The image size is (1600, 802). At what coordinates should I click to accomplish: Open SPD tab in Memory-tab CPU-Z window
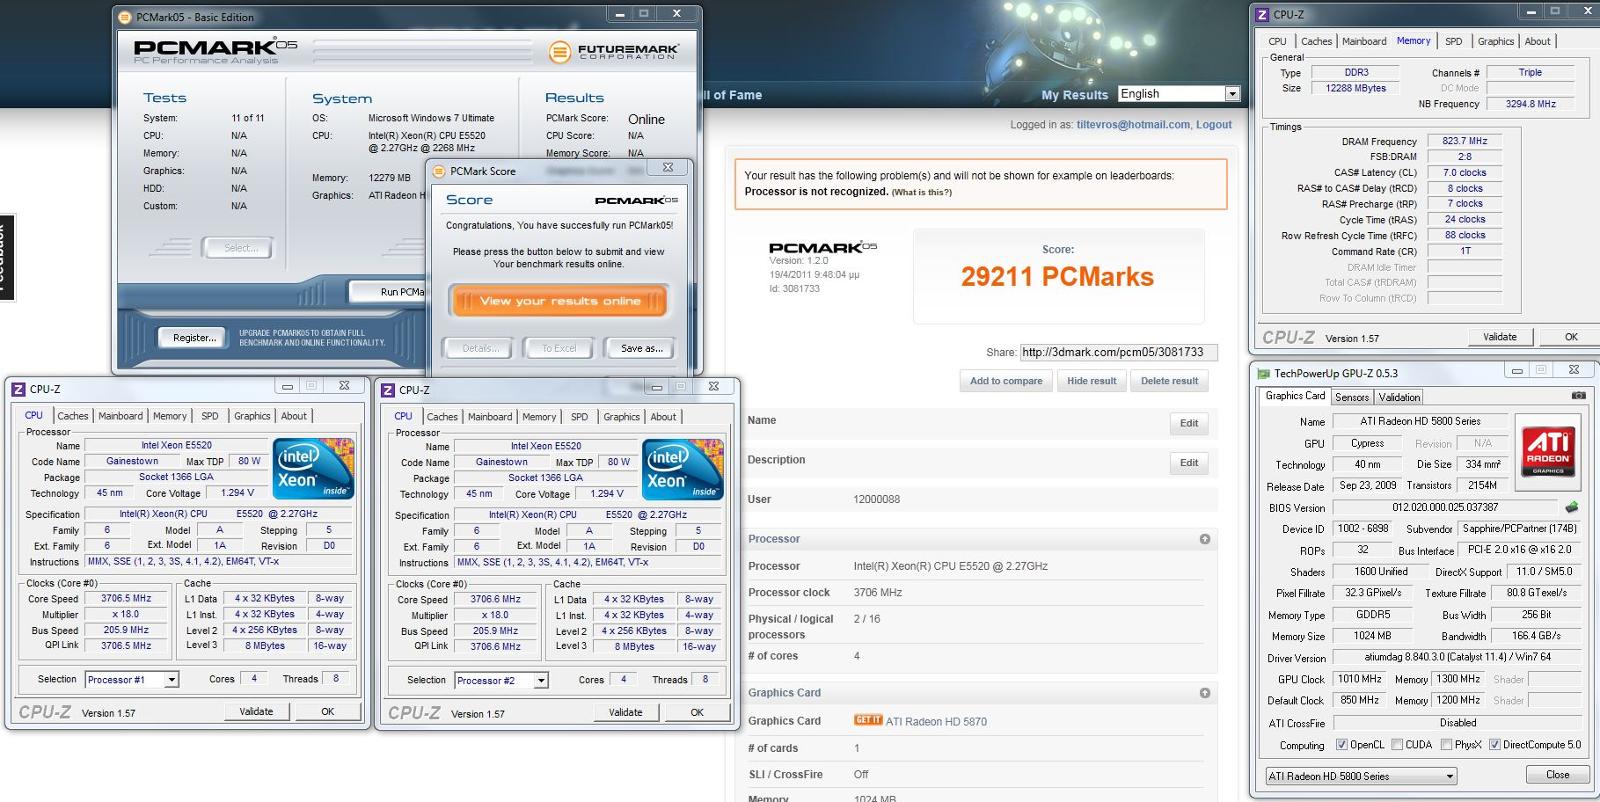[1453, 42]
